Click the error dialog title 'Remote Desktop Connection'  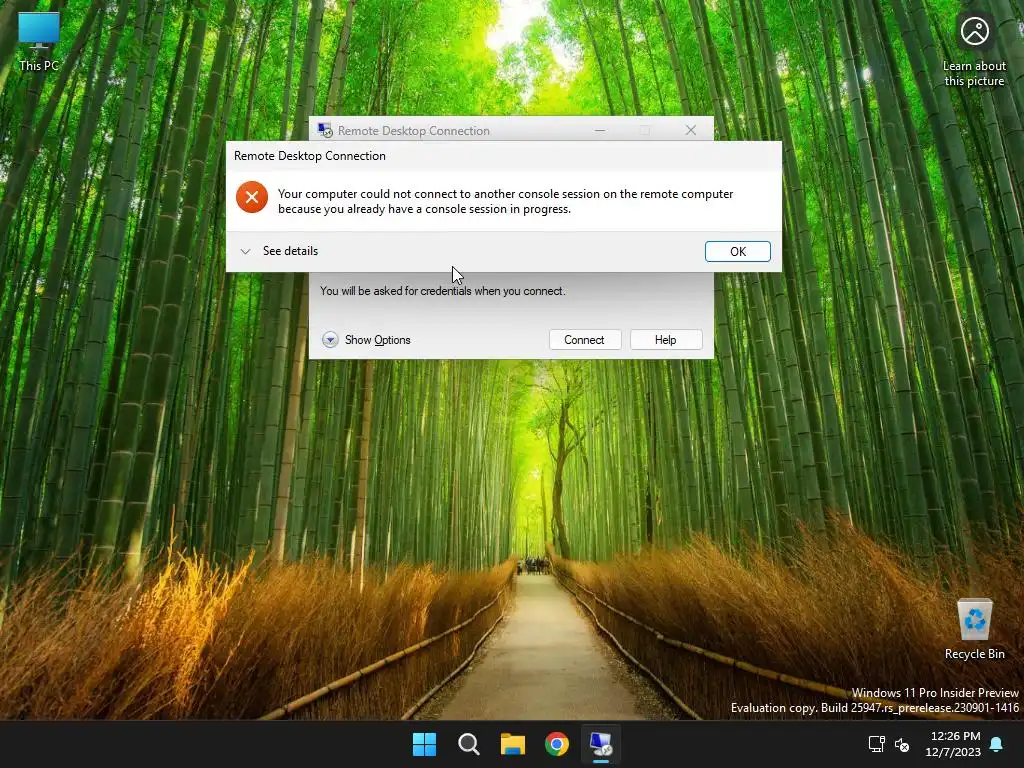pos(310,155)
